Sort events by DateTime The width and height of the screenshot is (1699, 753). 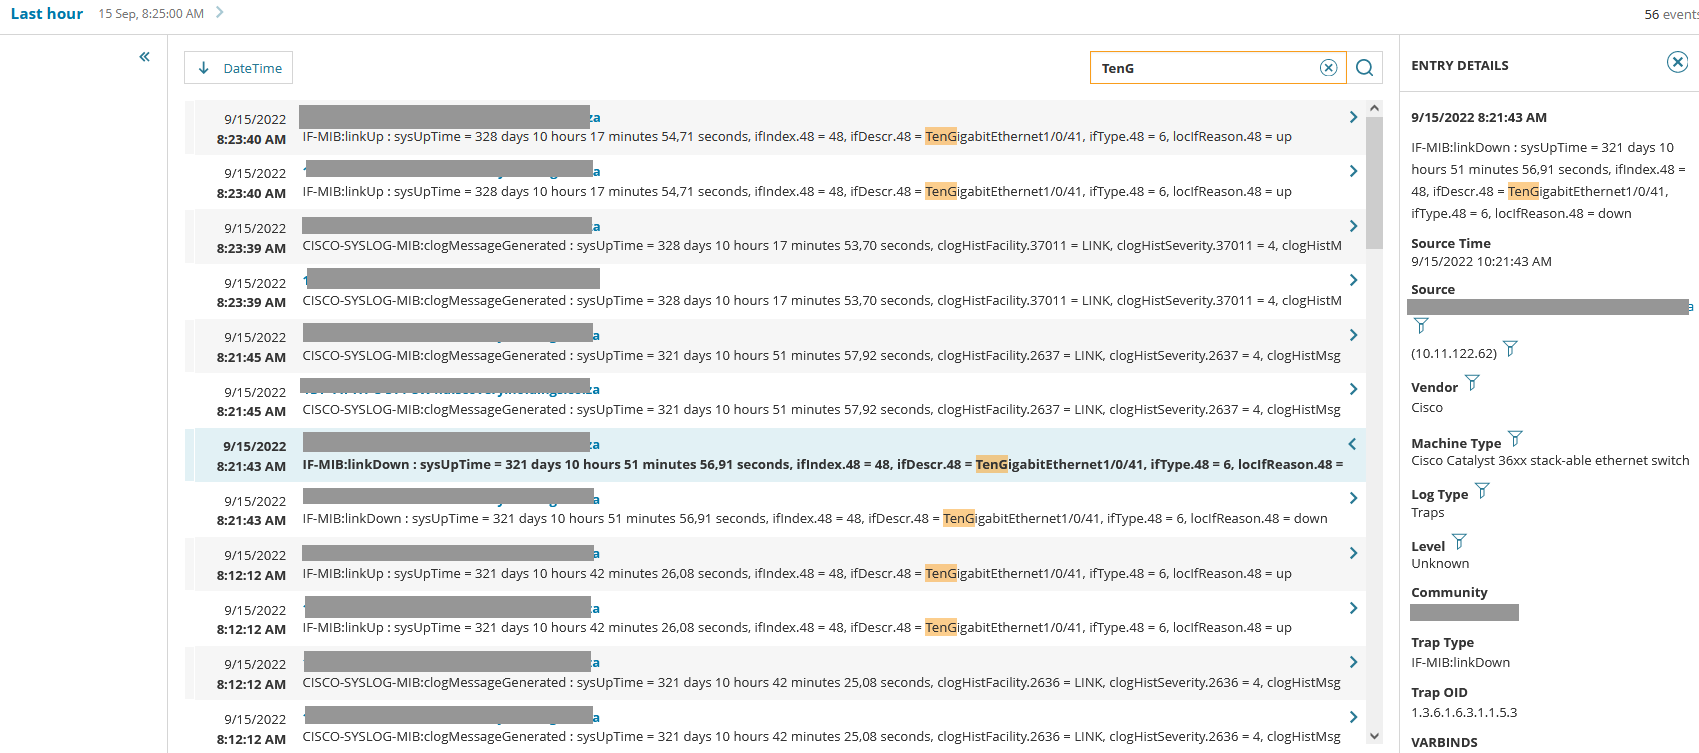click(238, 68)
